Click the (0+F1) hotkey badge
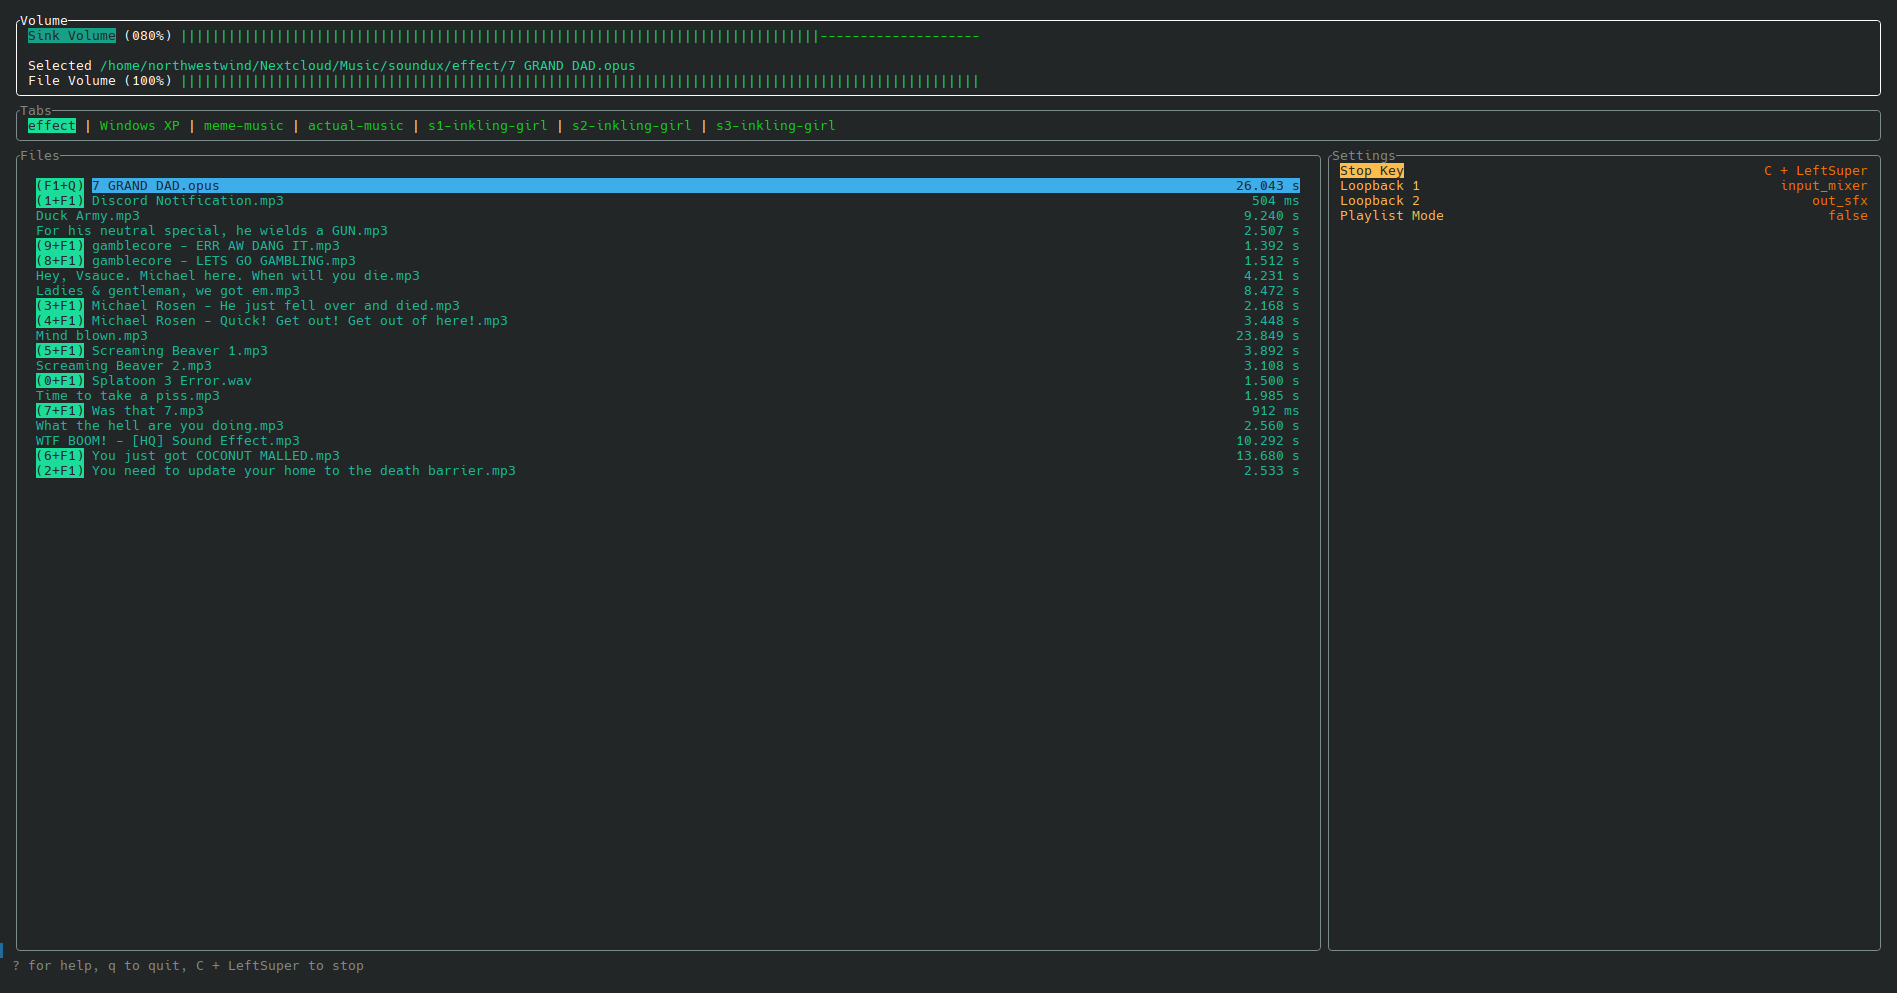Image resolution: width=1897 pixels, height=993 pixels. click(60, 381)
